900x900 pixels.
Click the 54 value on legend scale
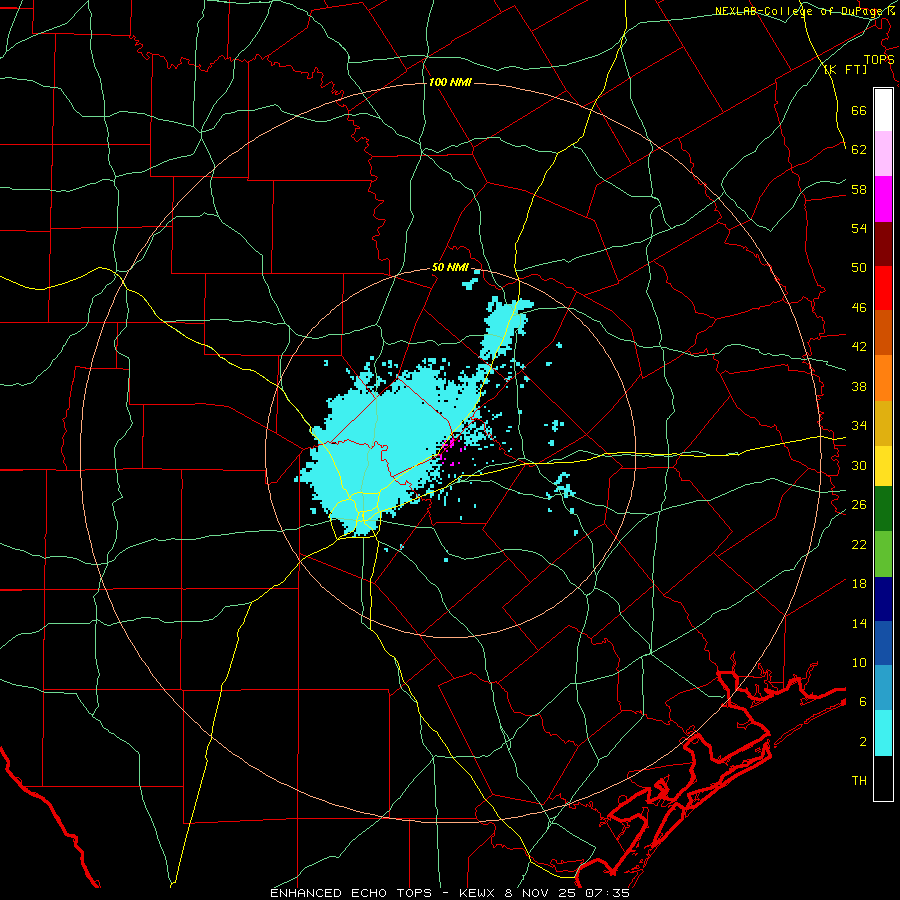(859, 228)
